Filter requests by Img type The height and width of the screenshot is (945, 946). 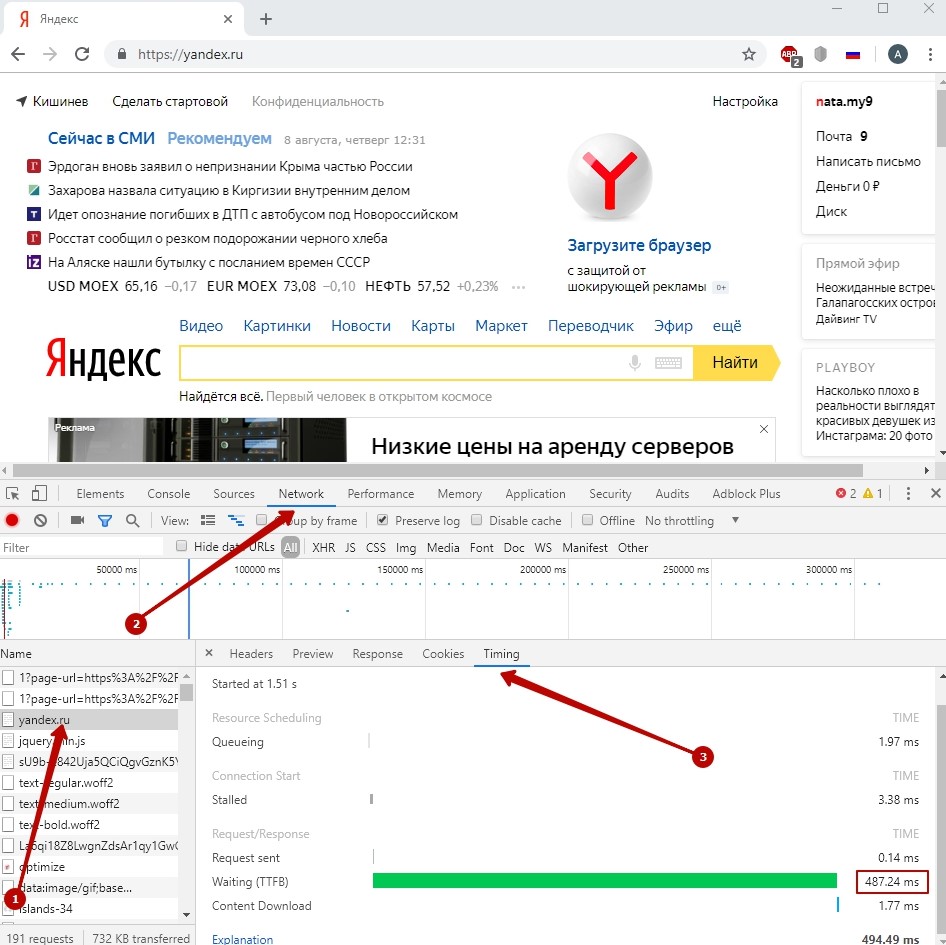406,547
